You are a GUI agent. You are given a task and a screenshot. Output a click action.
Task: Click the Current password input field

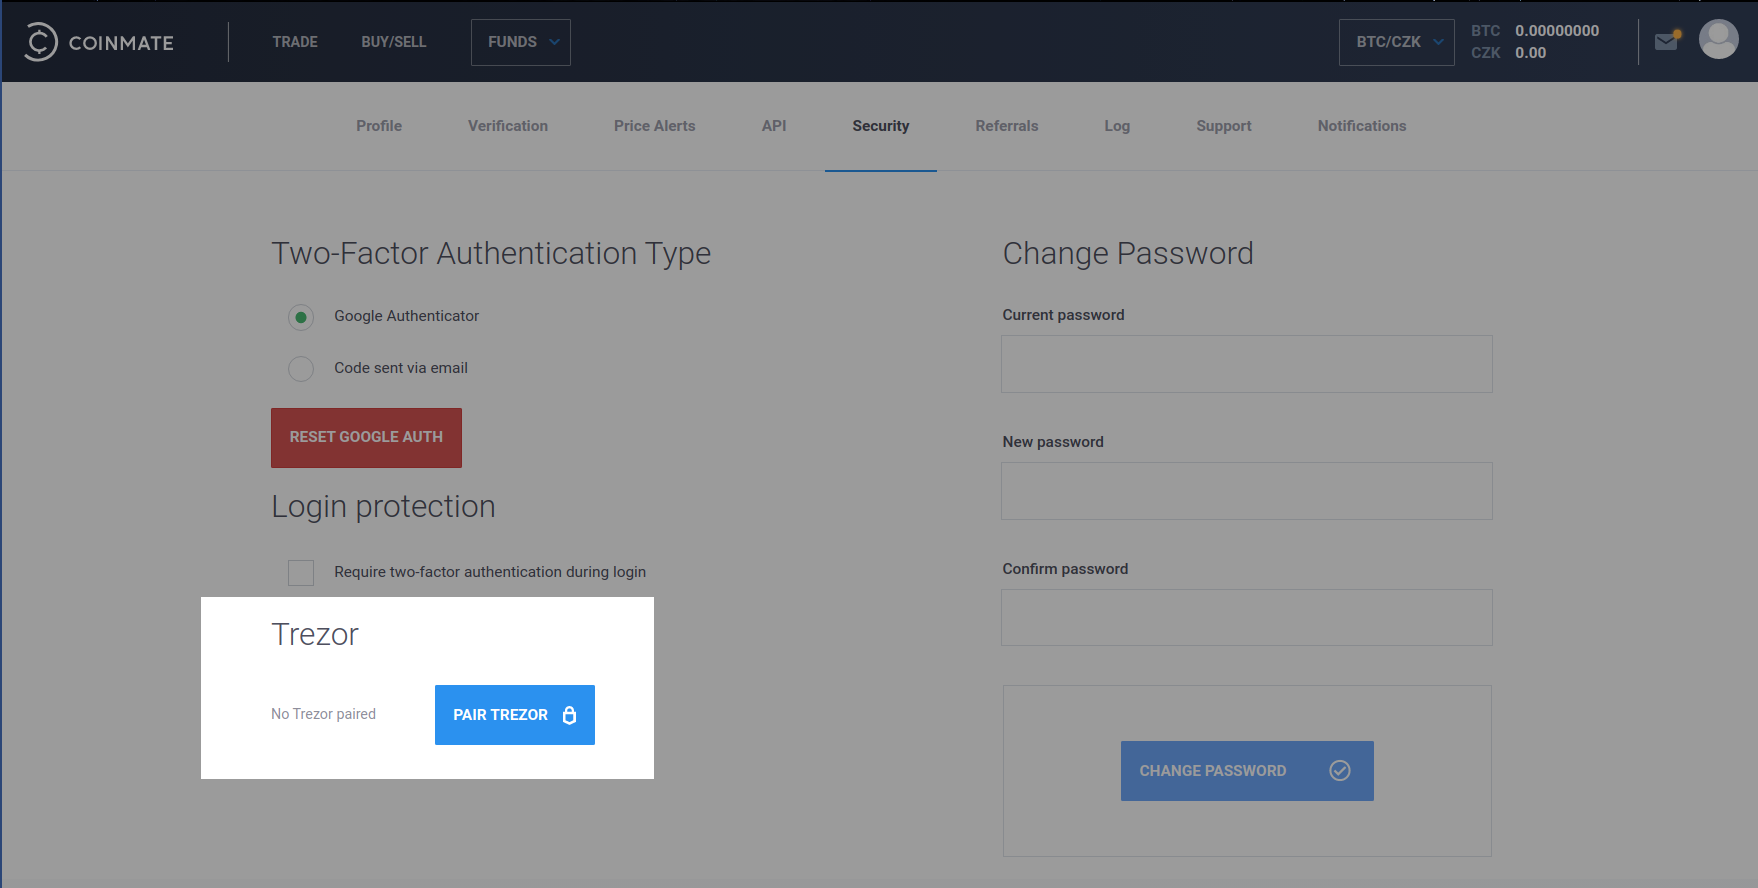[1247, 364]
